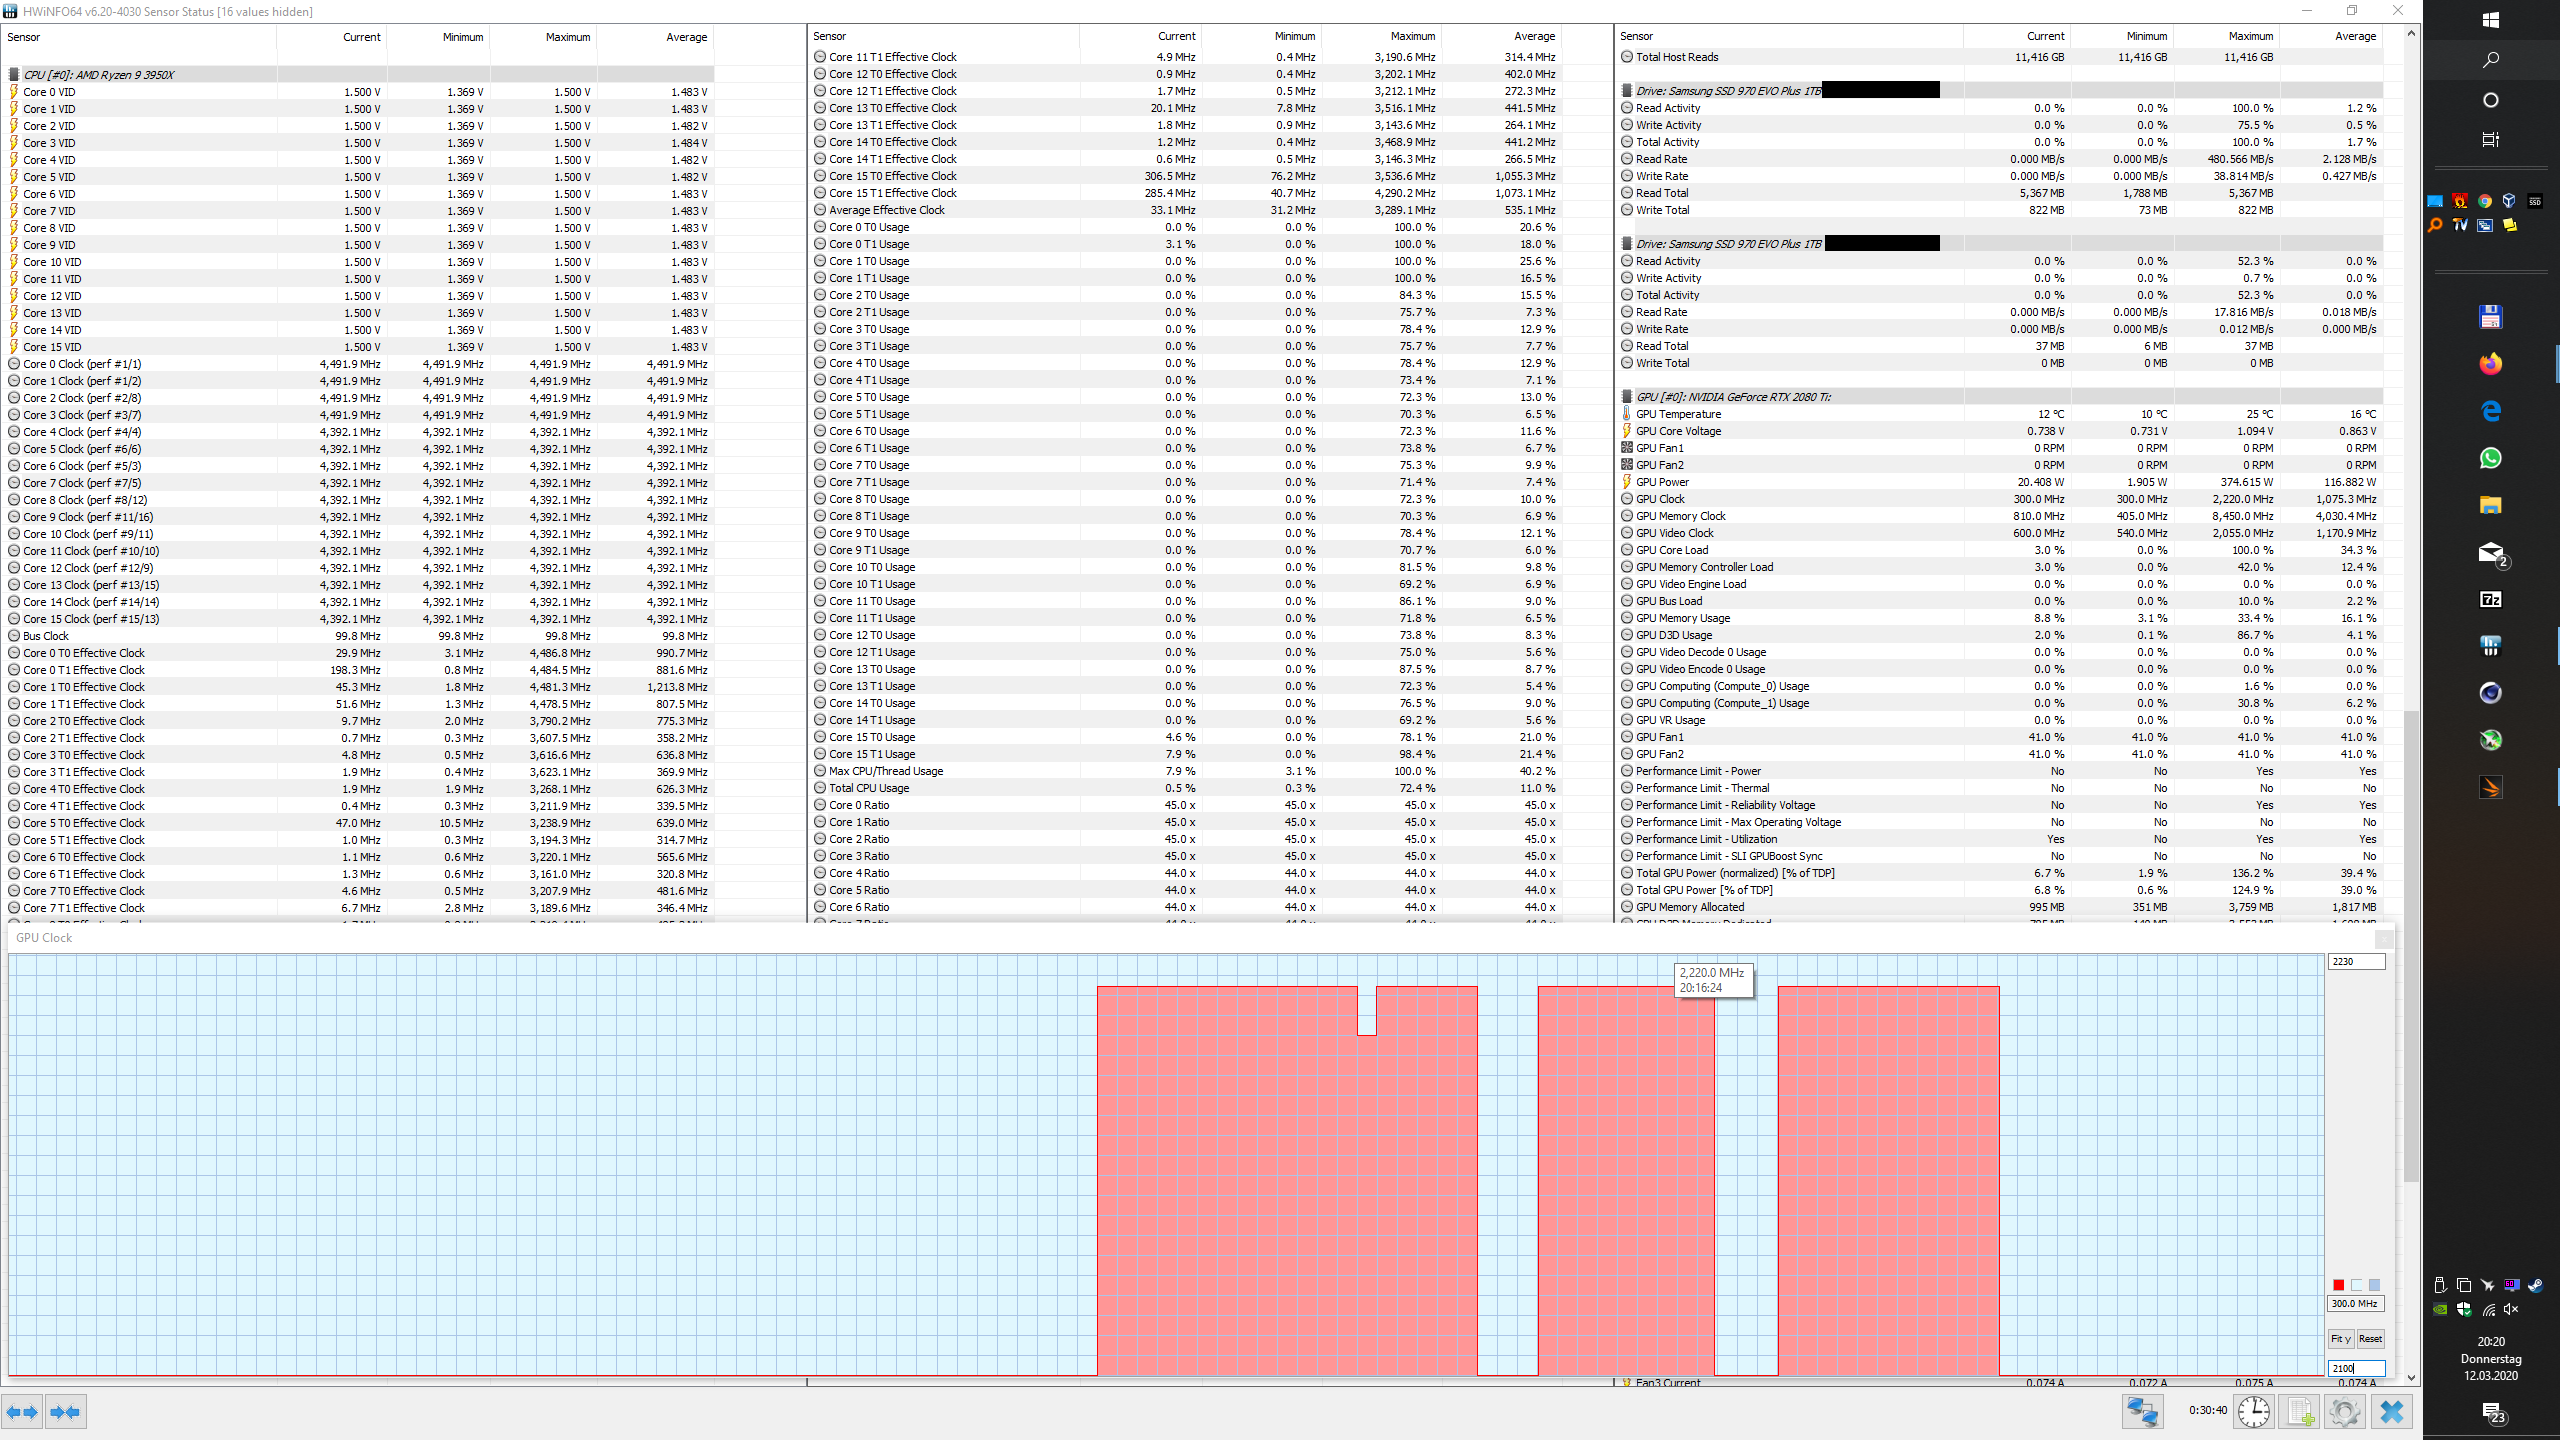Click sensor list scrollbar down arrow
This screenshot has height=1440, width=2560.
pos(2411,1377)
